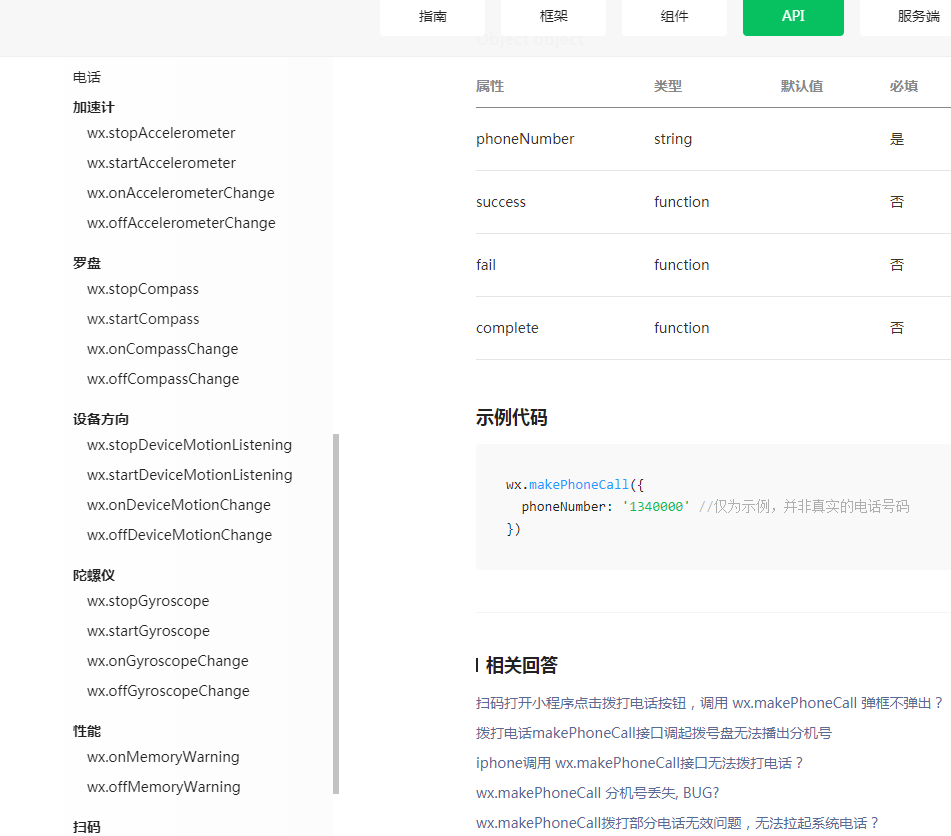View wx.offDeviceMotionChange documentation
Viewport: 951px width, 836px height.
(179, 534)
